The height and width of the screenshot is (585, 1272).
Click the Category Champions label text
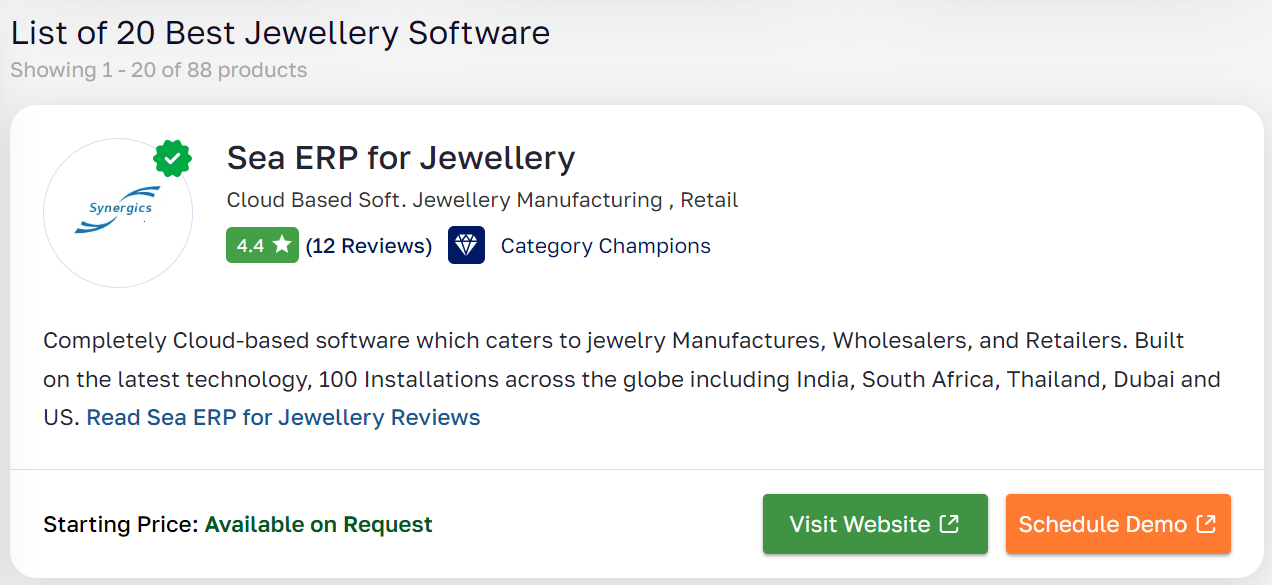pyautogui.click(x=605, y=246)
